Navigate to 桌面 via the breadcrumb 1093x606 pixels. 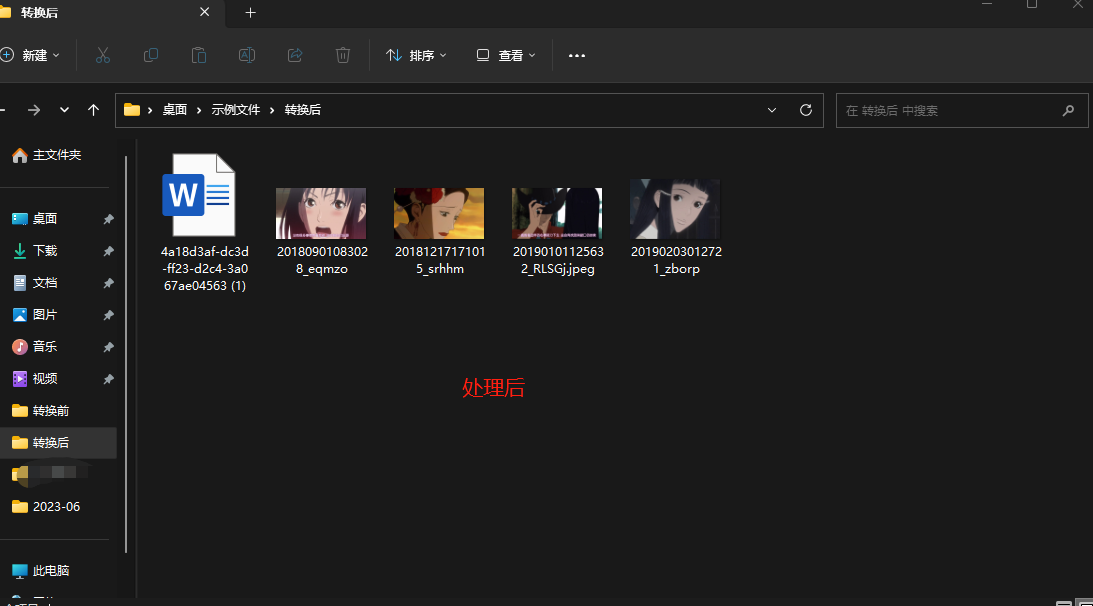pyautogui.click(x=174, y=109)
